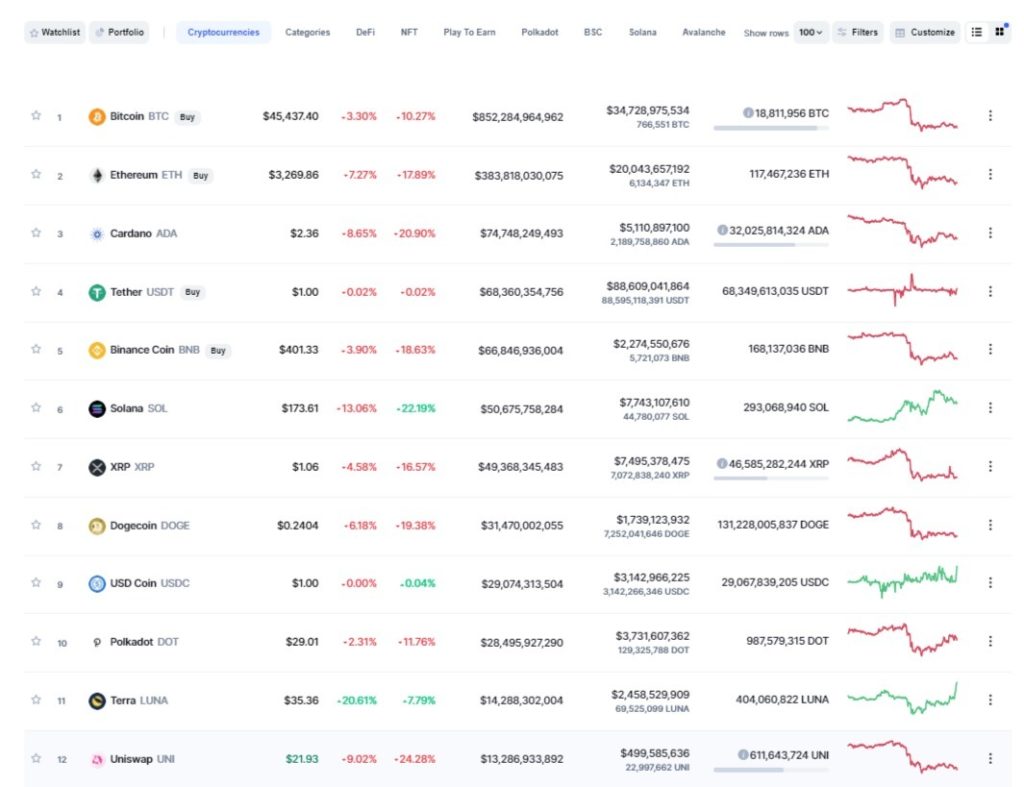Click XRP circulating supply progress bar

point(771,479)
